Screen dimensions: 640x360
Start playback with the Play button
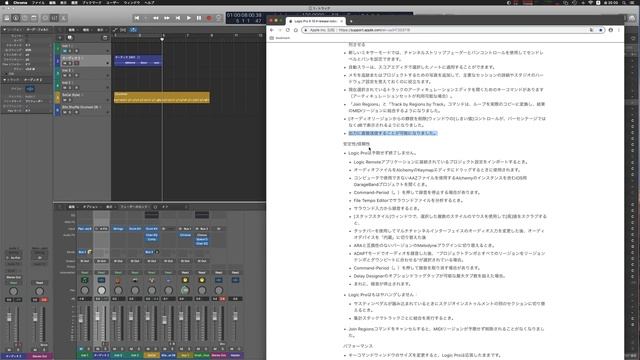[x=189, y=18]
